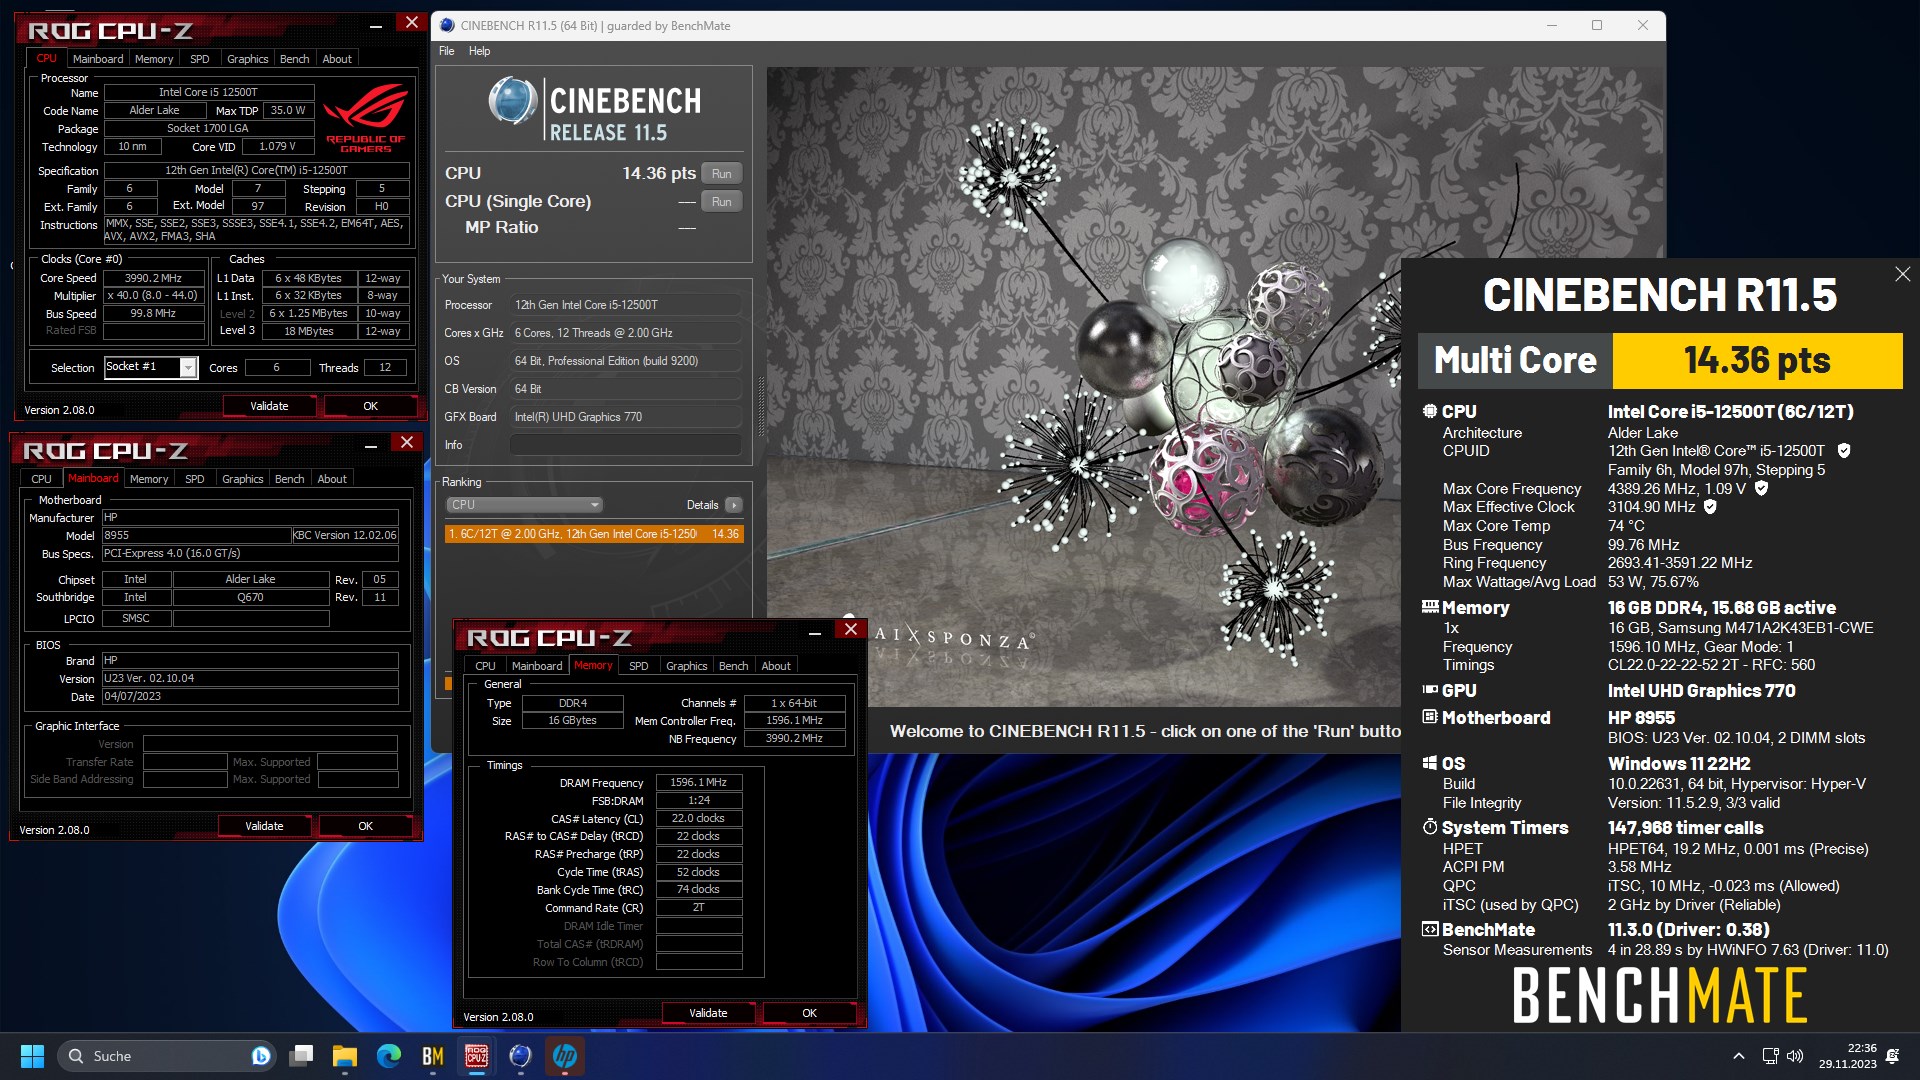Click Validate in Memory CPU-Z window
The width and height of the screenshot is (1920, 1080).
tap(708, 1013)
